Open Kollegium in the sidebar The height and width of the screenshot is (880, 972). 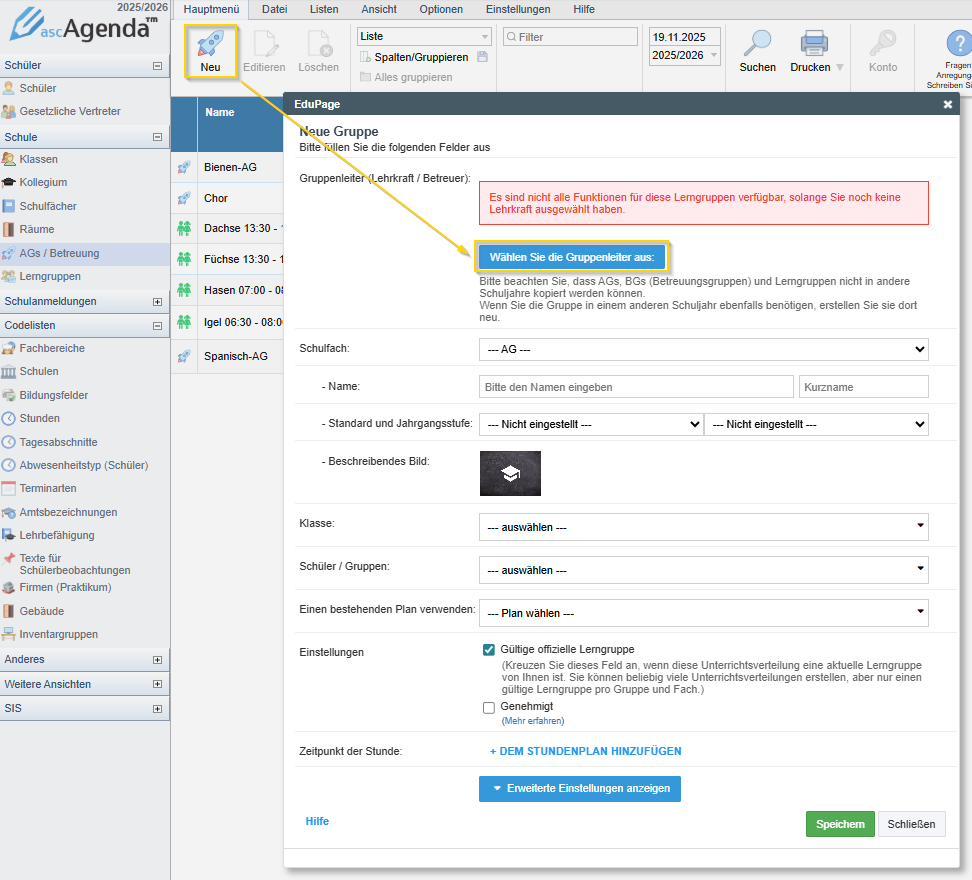[43, 182]
